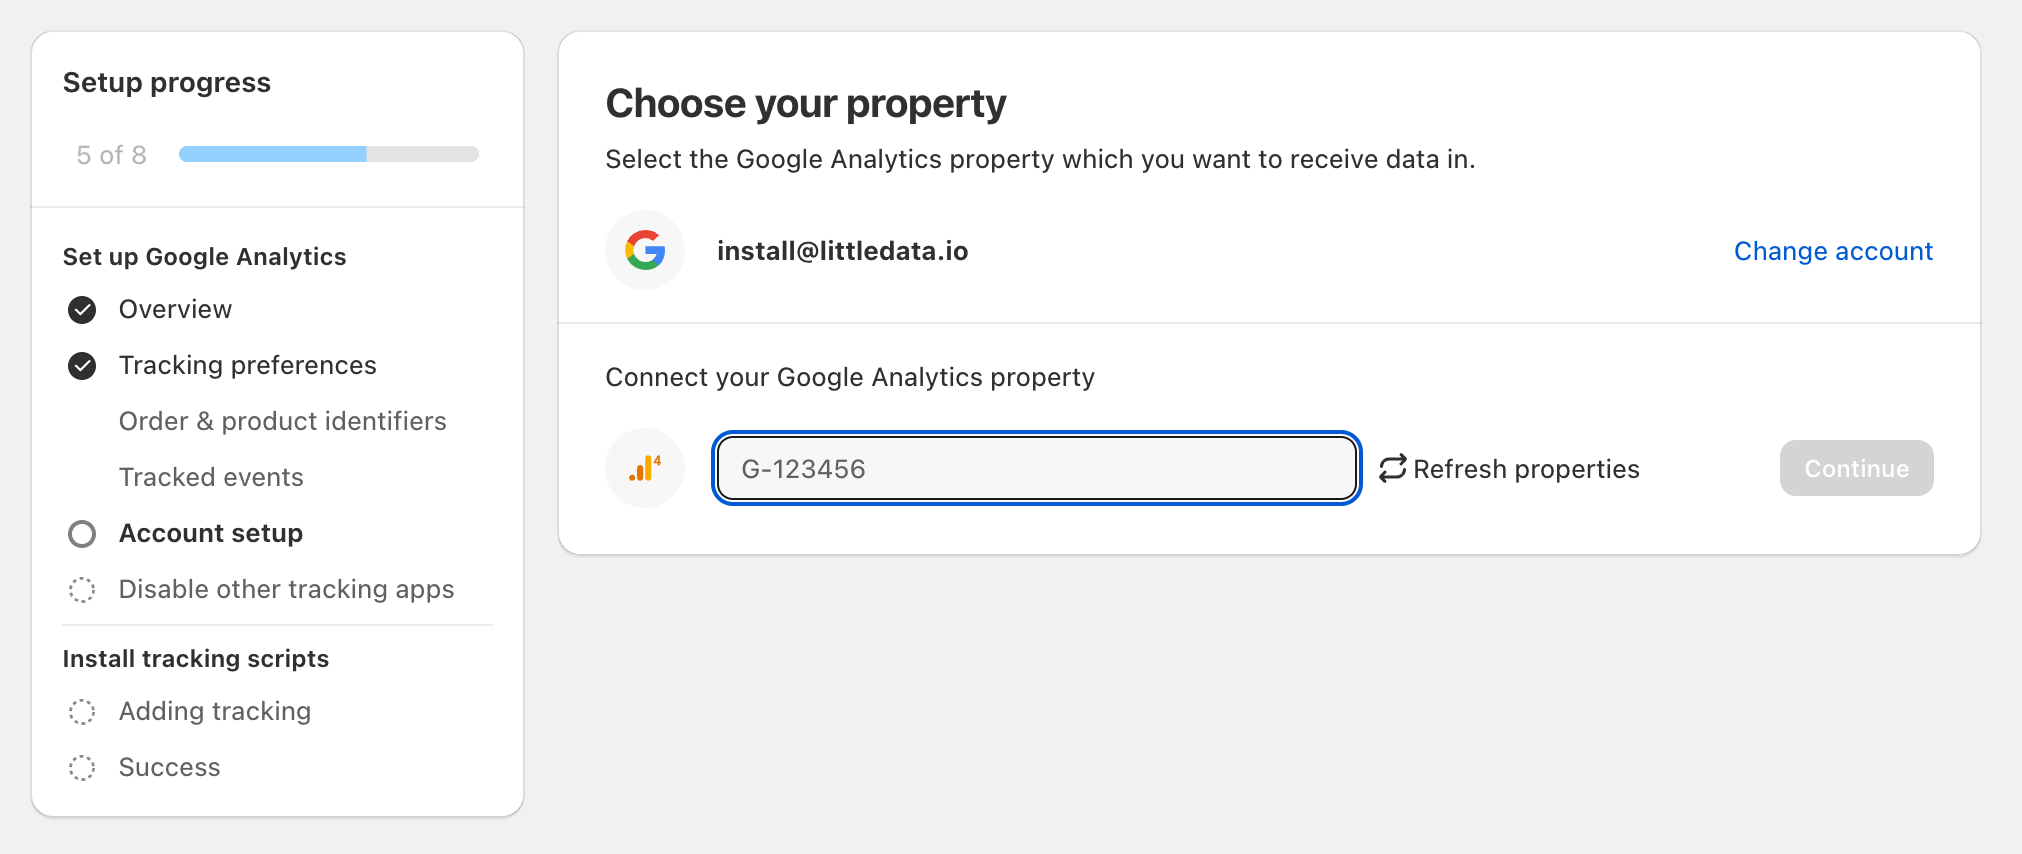Click the Change account link
The height and width of the screenshot is (854, 2022).
1832,251
